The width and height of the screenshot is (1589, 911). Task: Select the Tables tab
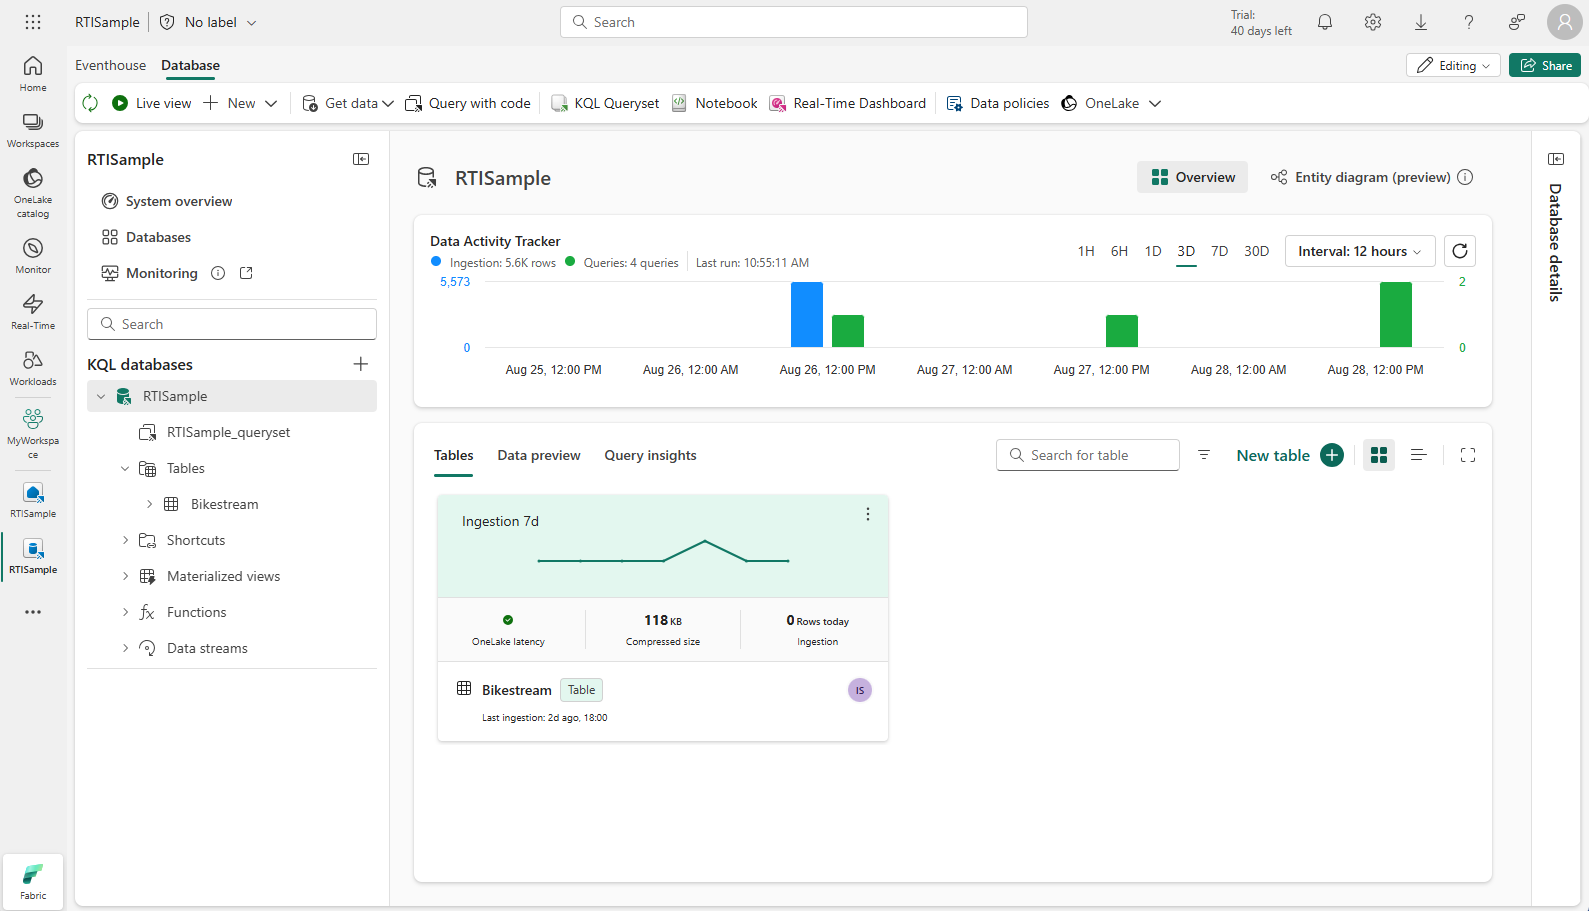454,455
